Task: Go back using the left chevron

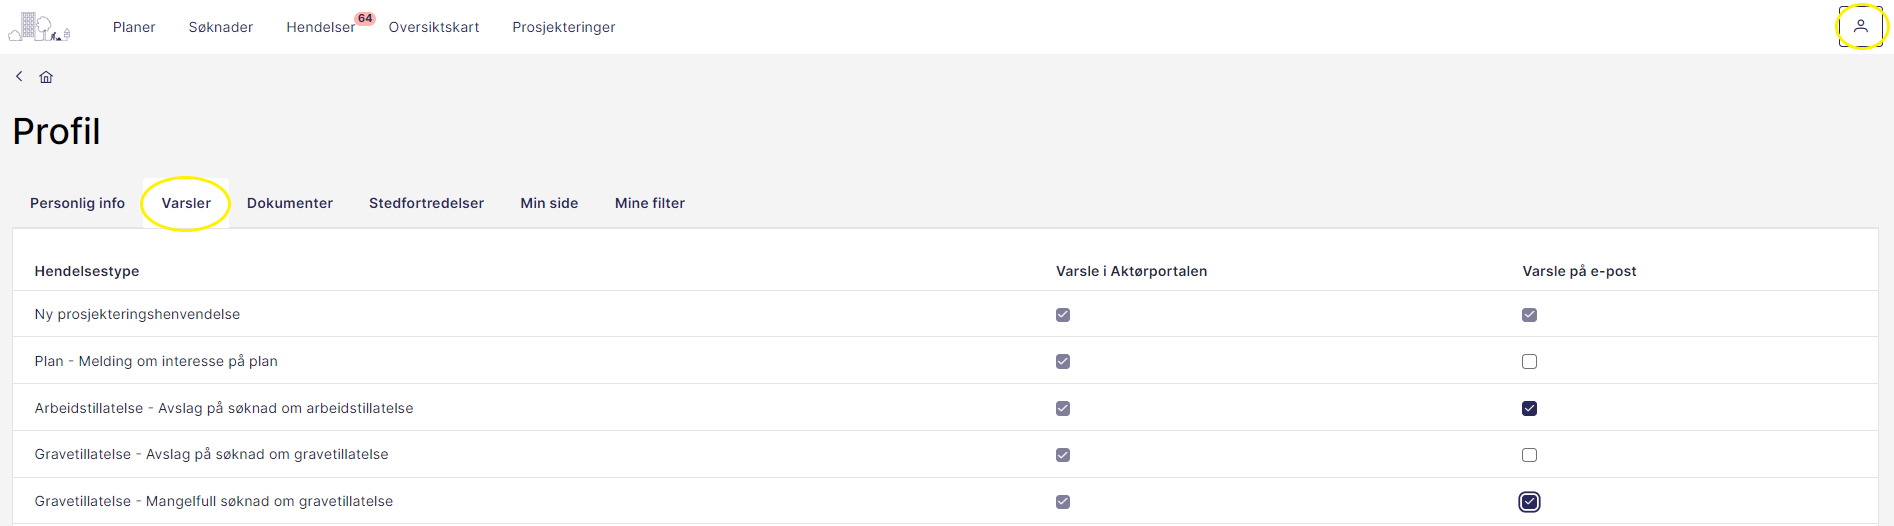Action: tap(19, 76)
